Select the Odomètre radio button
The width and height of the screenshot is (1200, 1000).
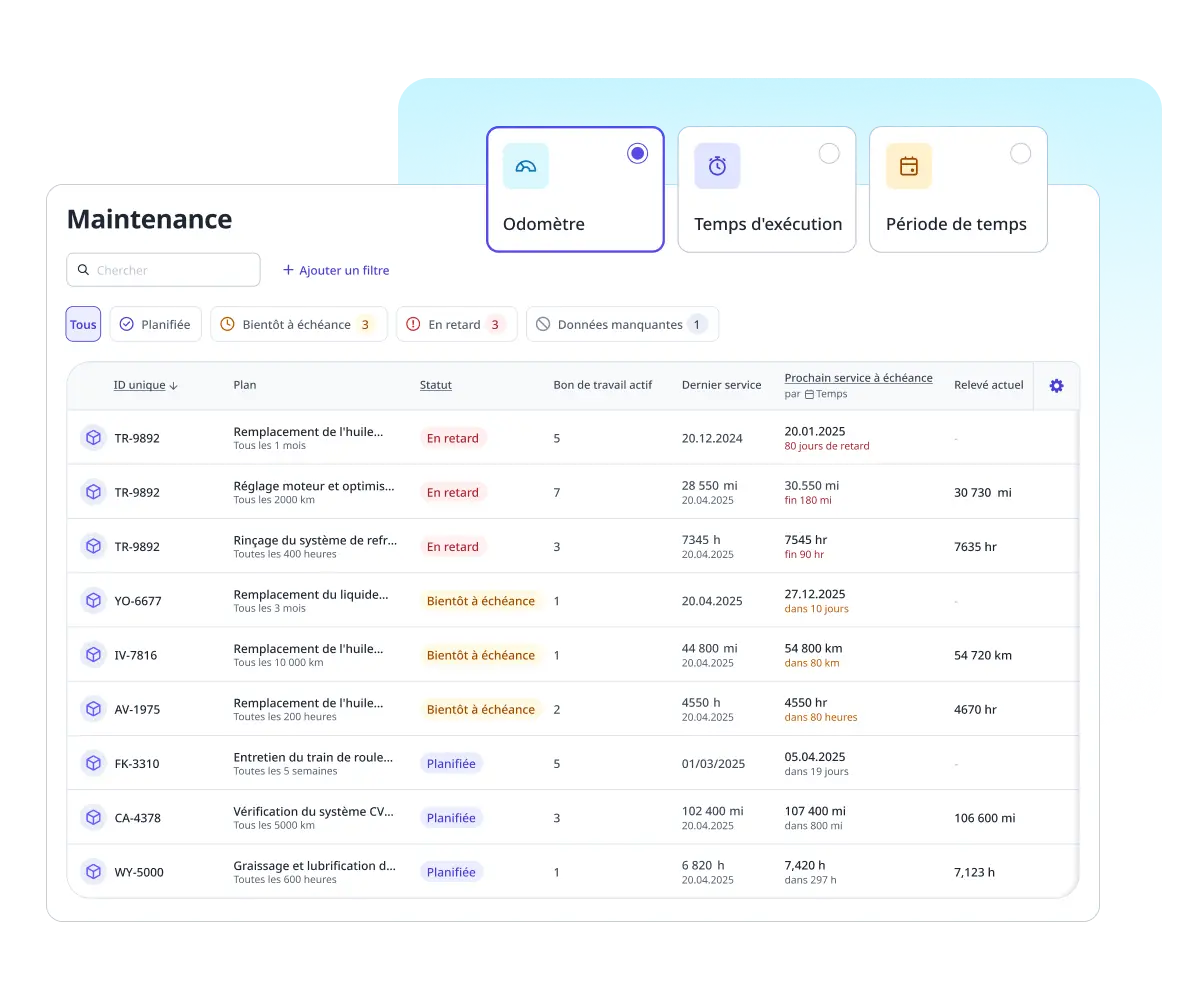[x=637, y=153]
